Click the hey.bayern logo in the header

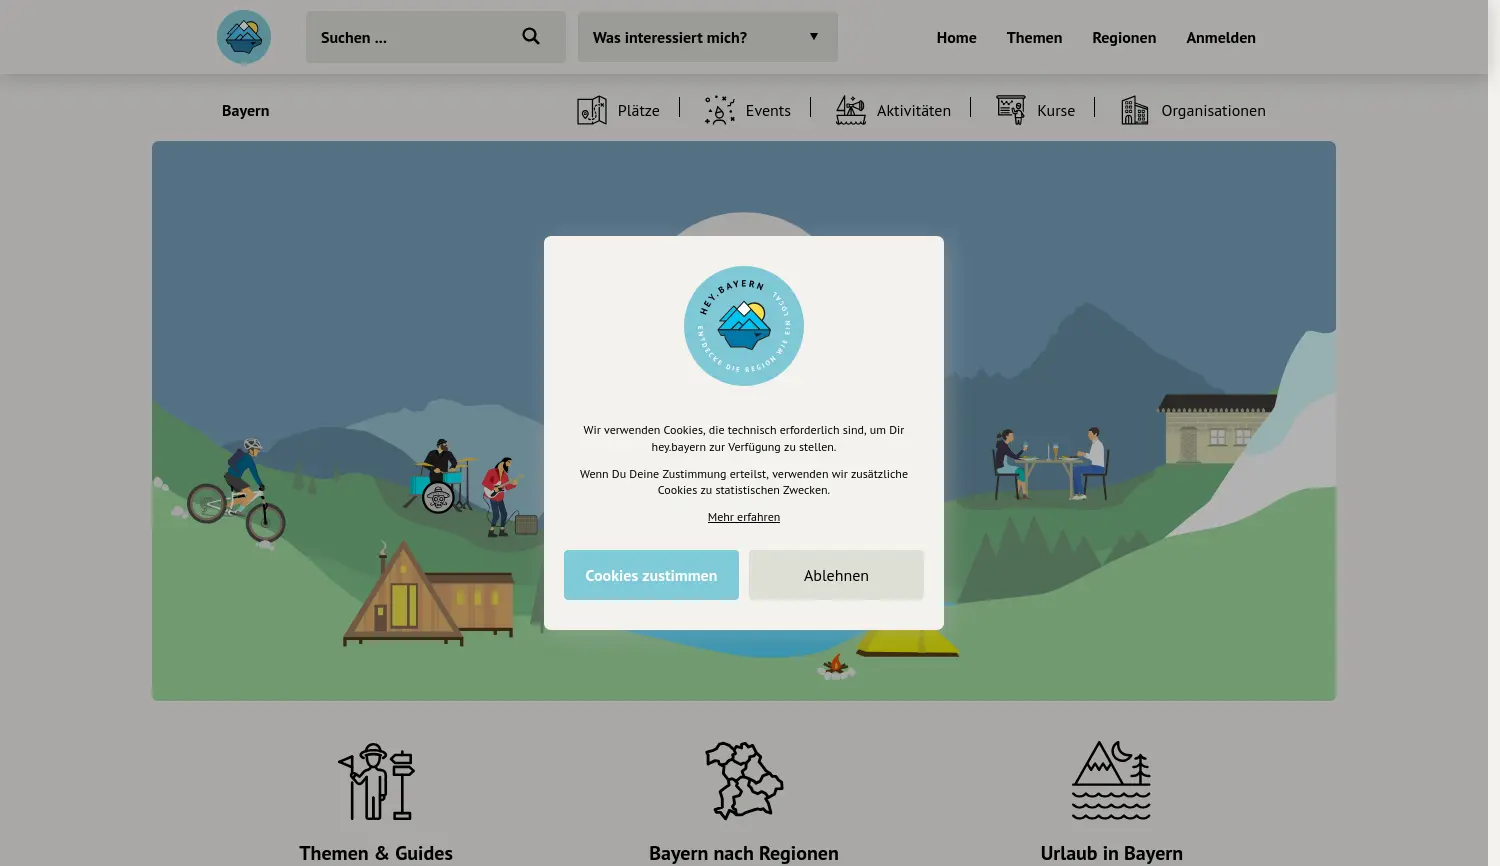(243, 36)
